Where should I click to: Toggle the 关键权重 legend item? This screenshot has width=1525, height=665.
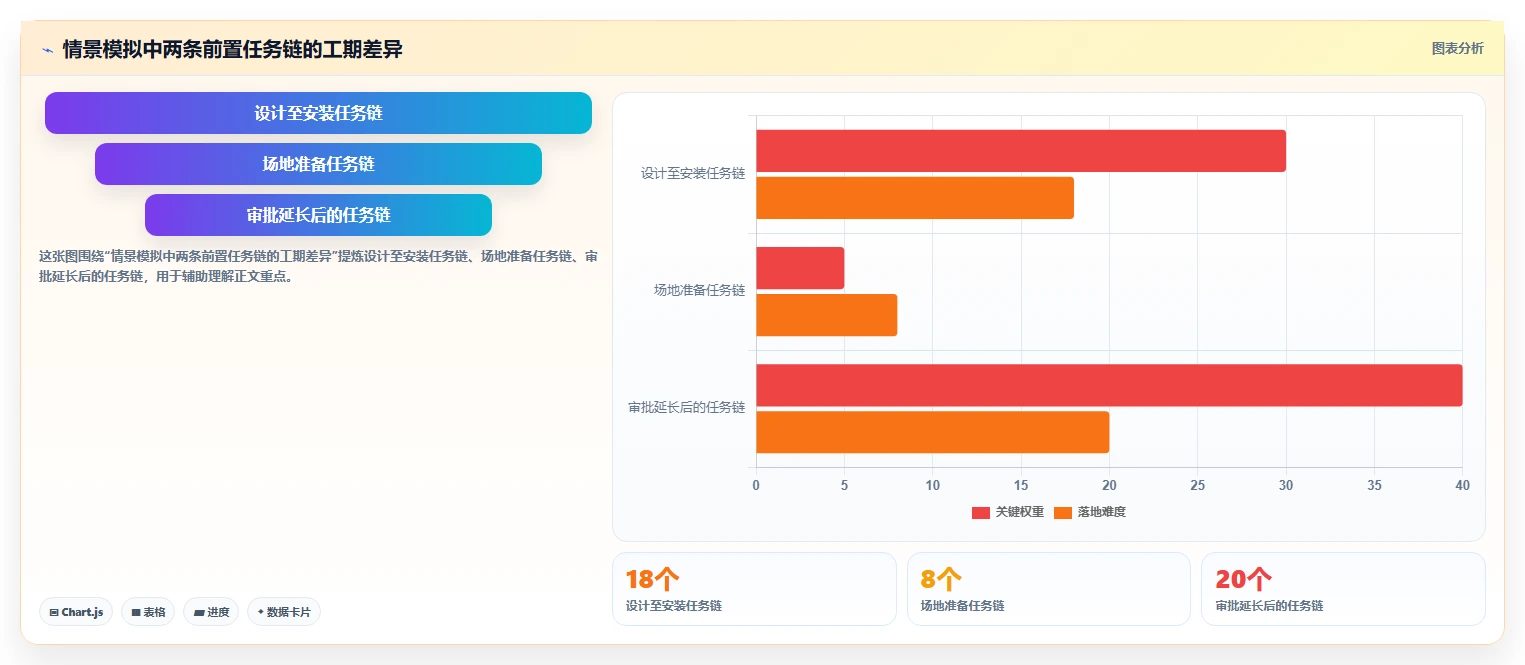(1008, 512)
